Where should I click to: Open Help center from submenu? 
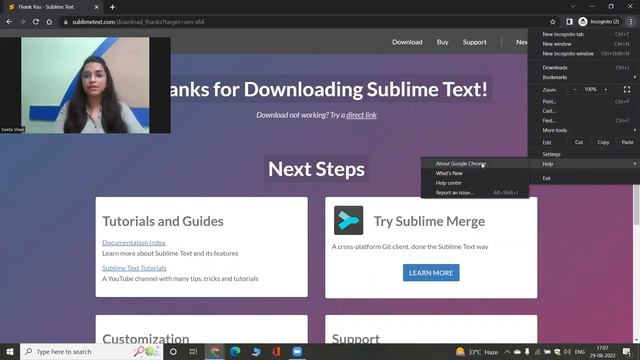pos(475,183)
